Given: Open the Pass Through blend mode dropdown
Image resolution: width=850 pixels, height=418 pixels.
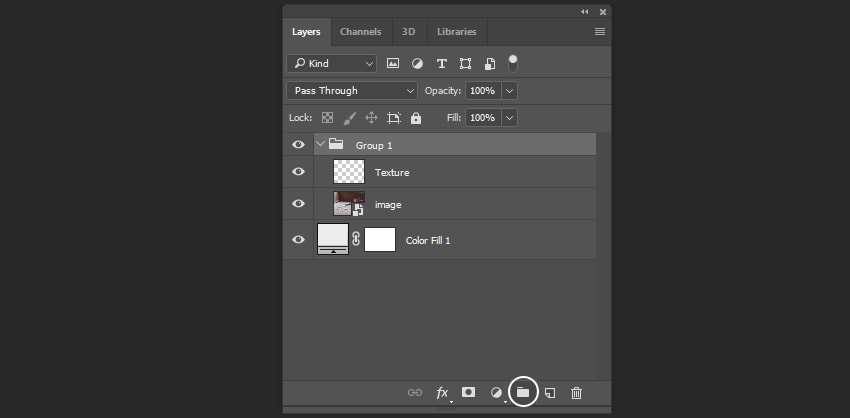Looking at the screenshot, I should point(351,90).
